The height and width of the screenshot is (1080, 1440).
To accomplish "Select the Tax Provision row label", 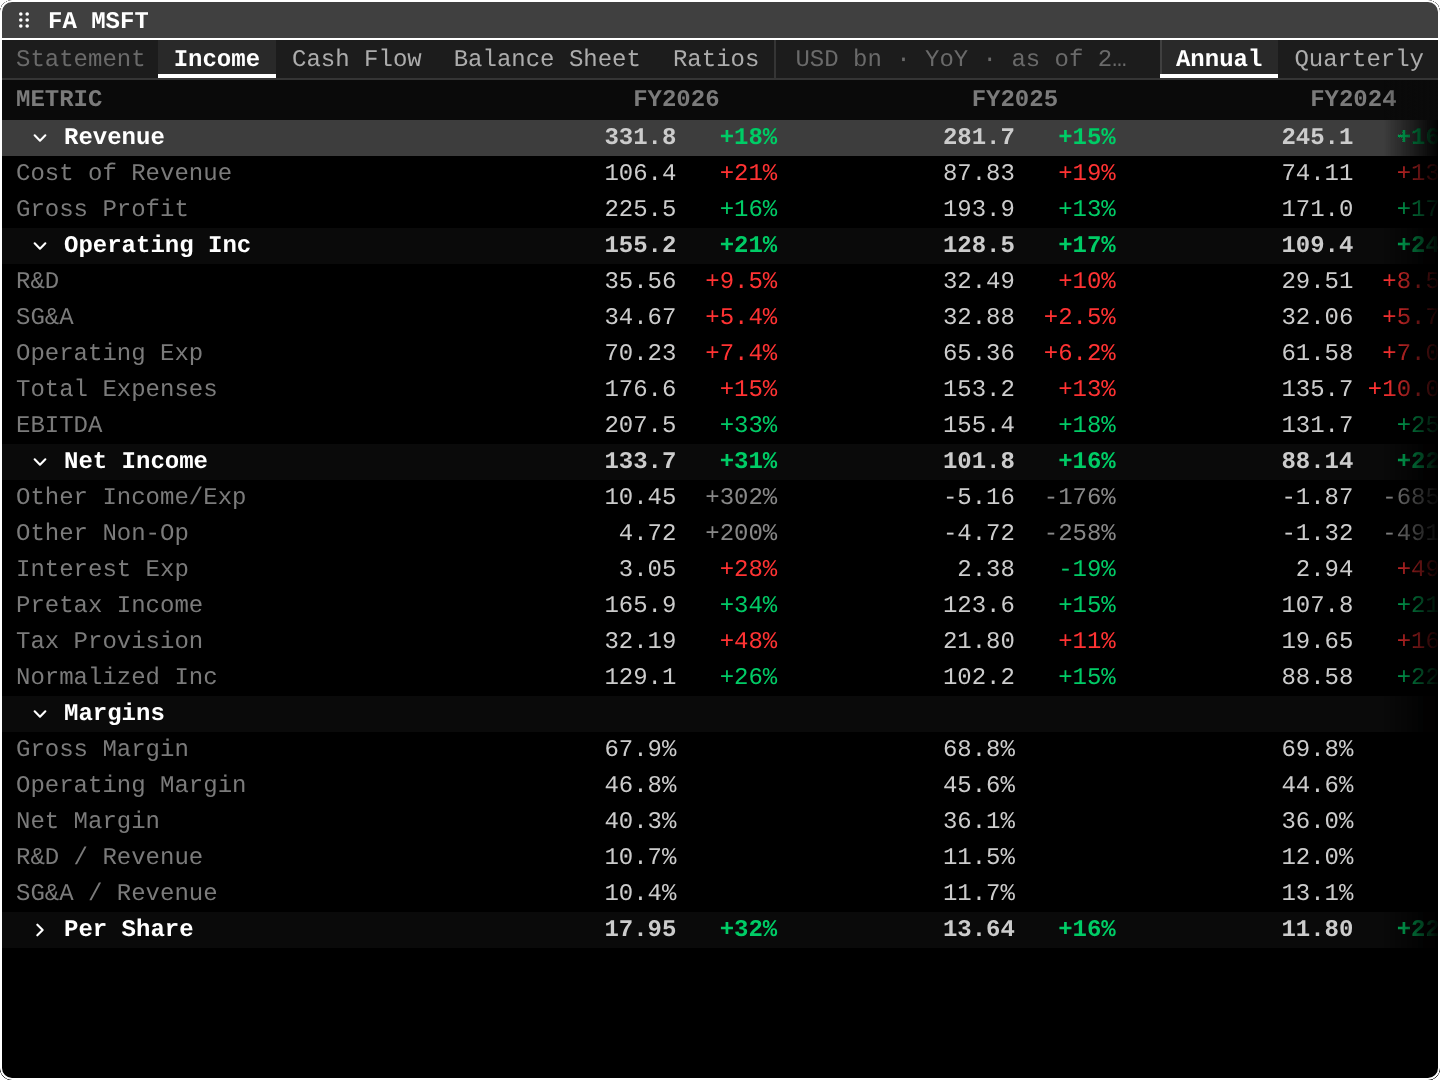I will click(109, 641).
